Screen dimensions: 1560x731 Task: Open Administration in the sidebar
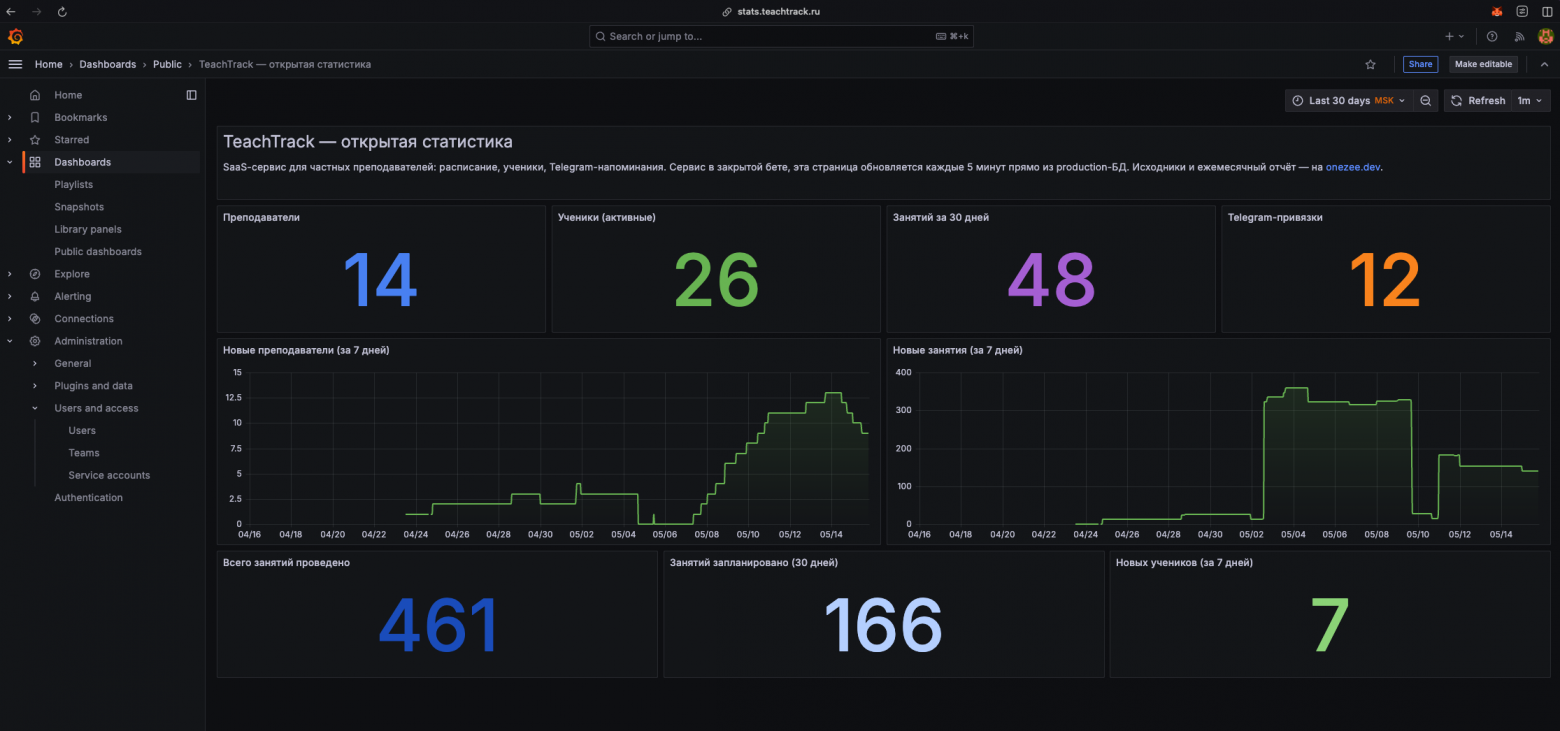[88, 341]
